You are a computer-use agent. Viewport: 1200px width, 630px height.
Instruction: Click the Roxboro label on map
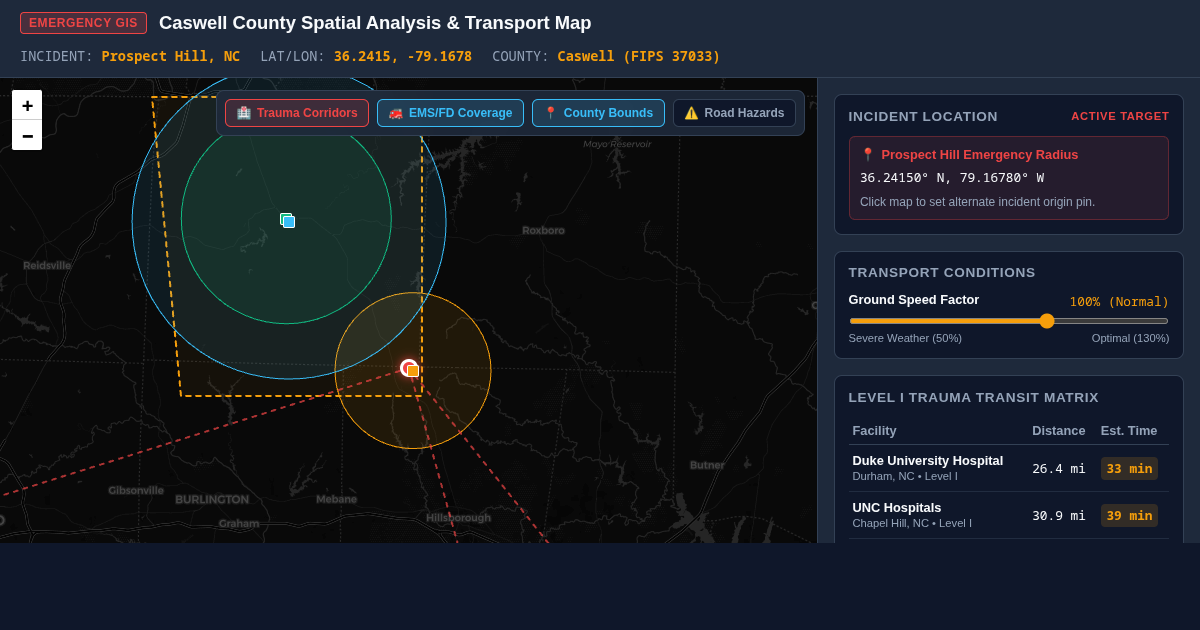click(543, 230)
